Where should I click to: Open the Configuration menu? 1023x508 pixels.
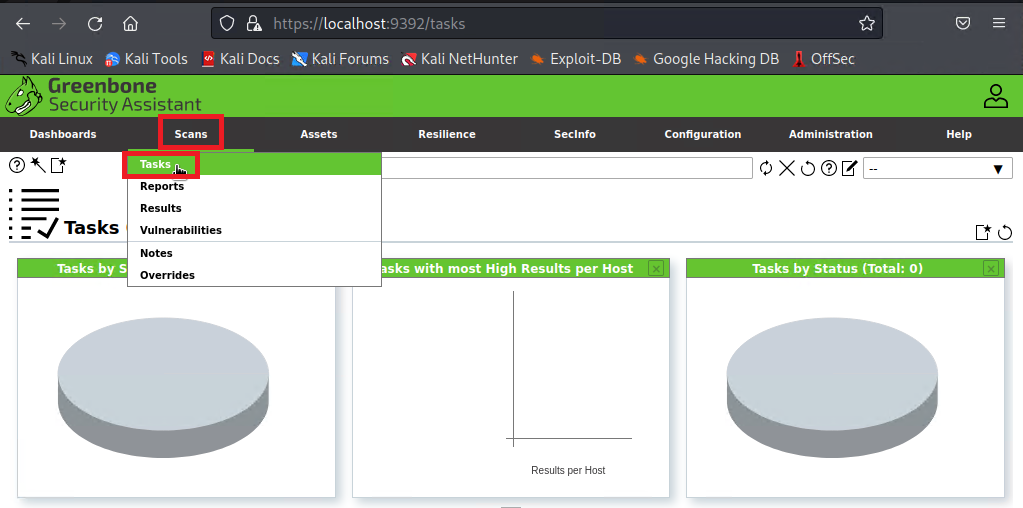pos(703,134)
